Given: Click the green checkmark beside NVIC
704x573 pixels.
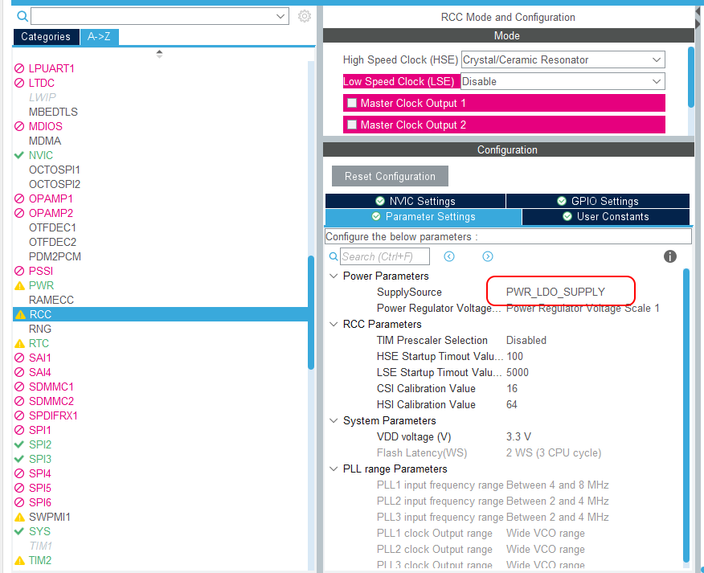Looking at the screenshot, I should [19, 155].
